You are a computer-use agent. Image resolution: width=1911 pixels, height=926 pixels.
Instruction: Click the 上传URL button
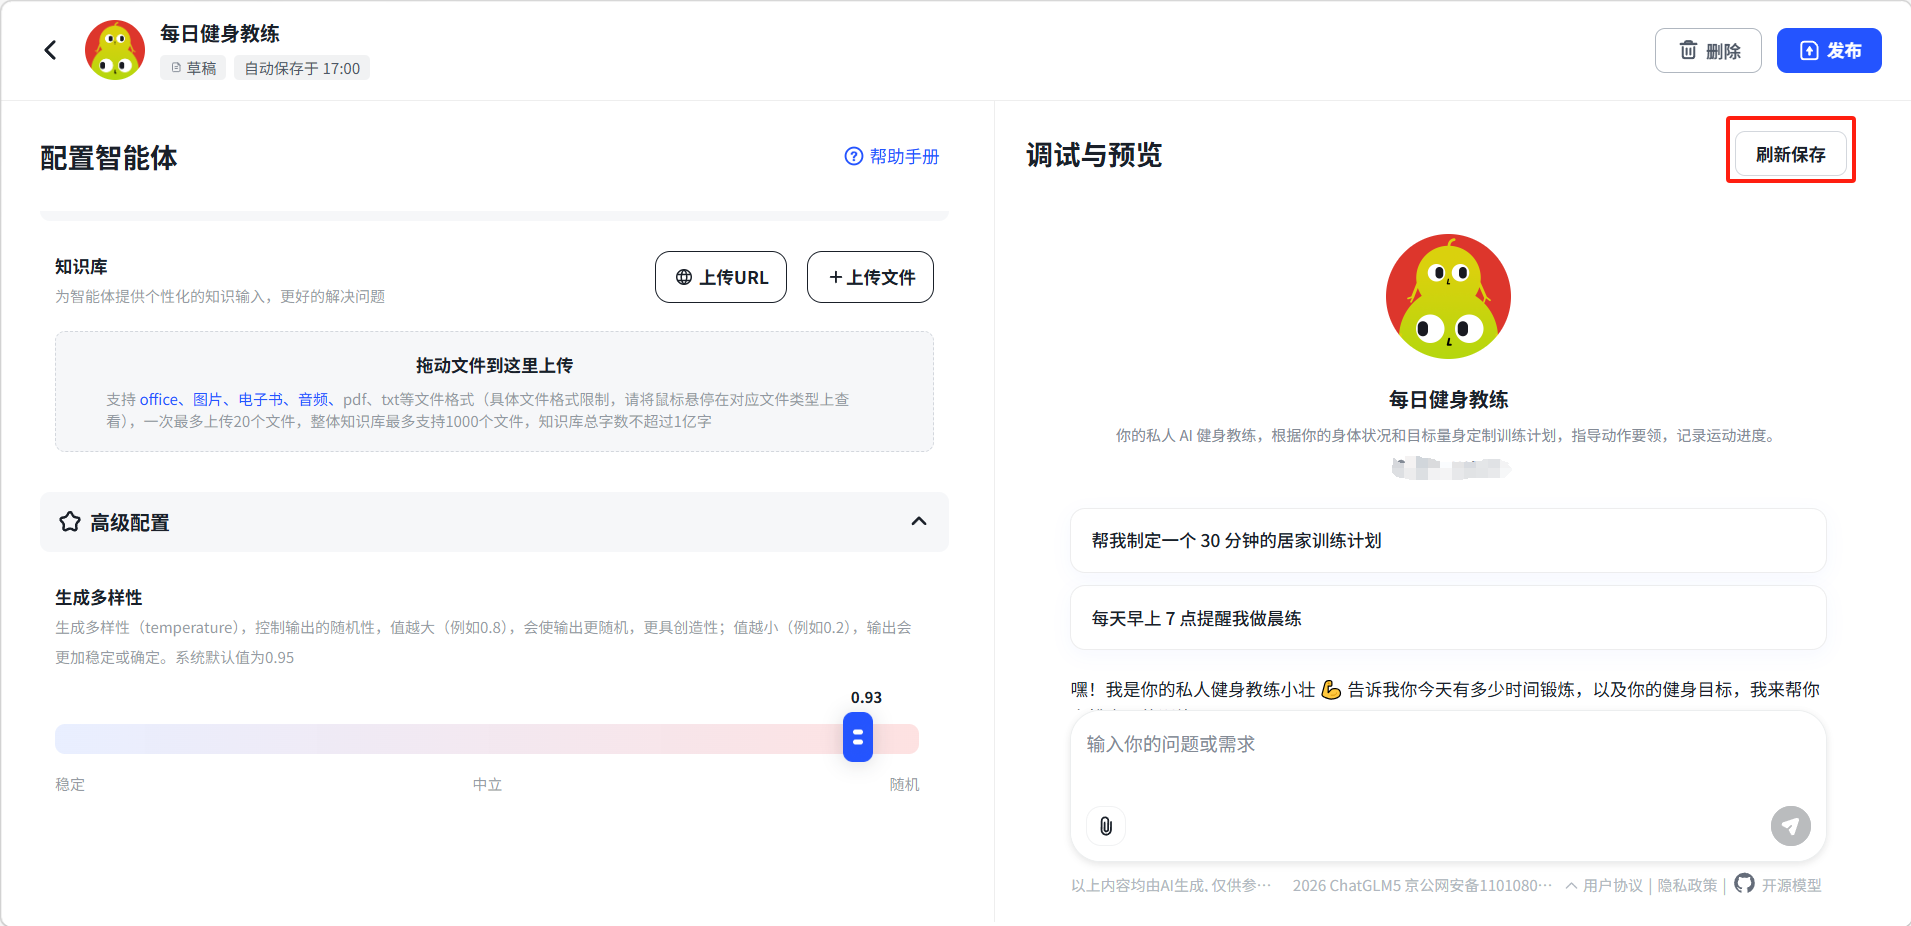pyautogui.click(x=721, y=277)
